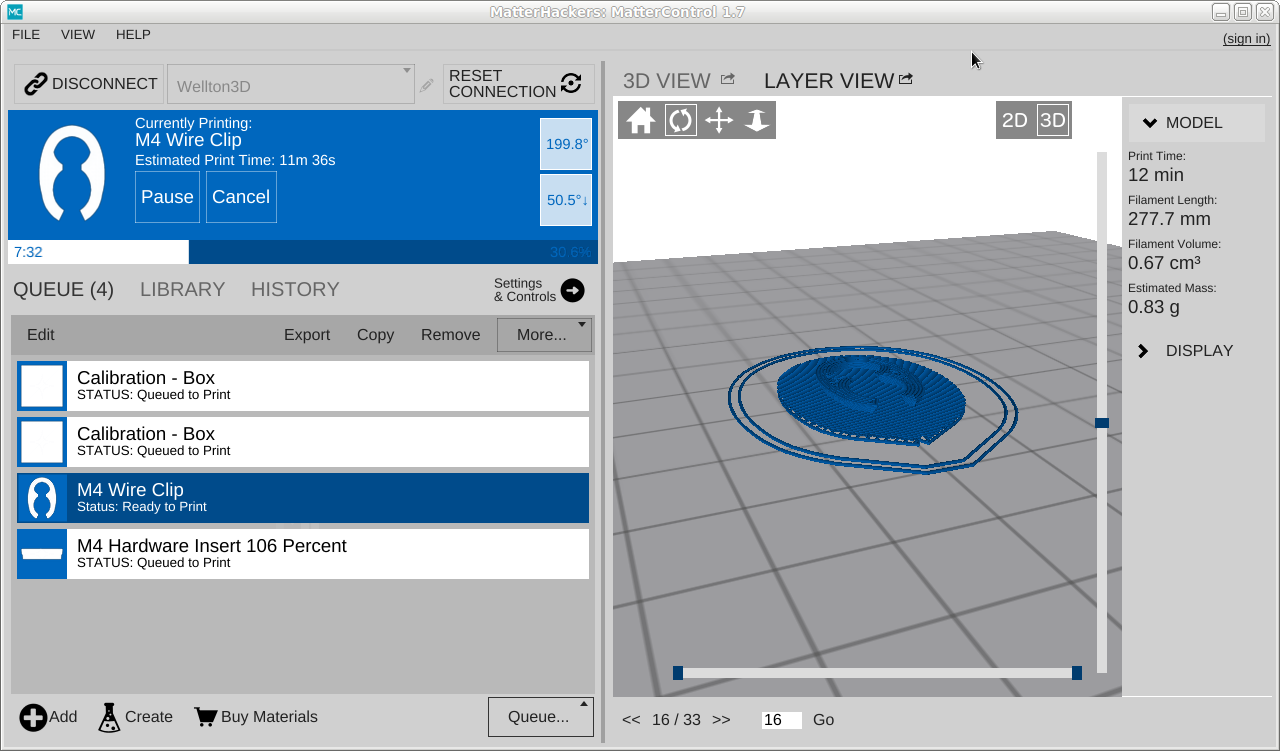Screen dimensions: 1280x751
Task: Expand the DISPLAY options section
Action: click(x=1144, y=351)
